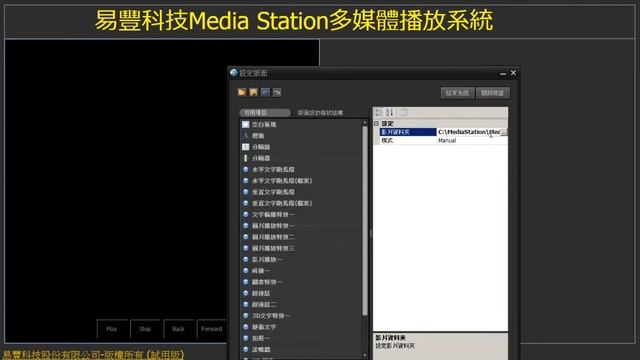Image resolution: width=640 pixels, height=360 pixels.
Task: Select 超連結 in the list
Action: [261, 293]
